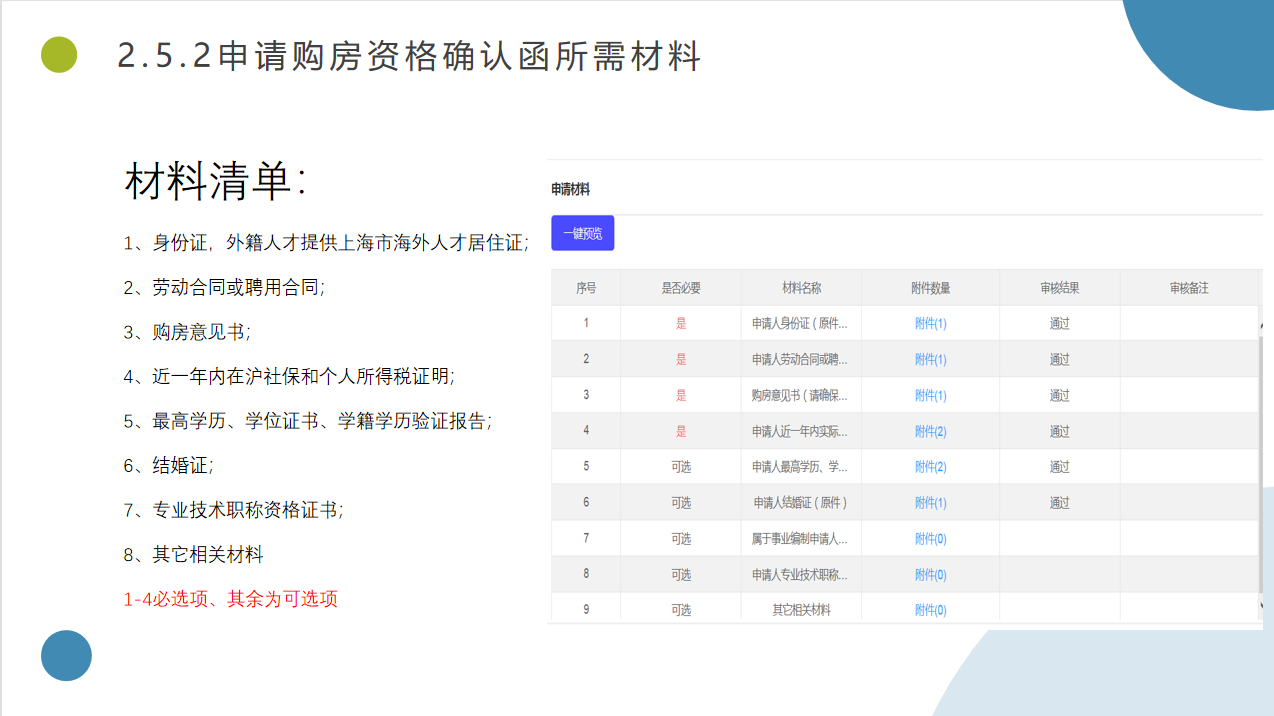Click 通过 result in row 6

point(1060,503)
